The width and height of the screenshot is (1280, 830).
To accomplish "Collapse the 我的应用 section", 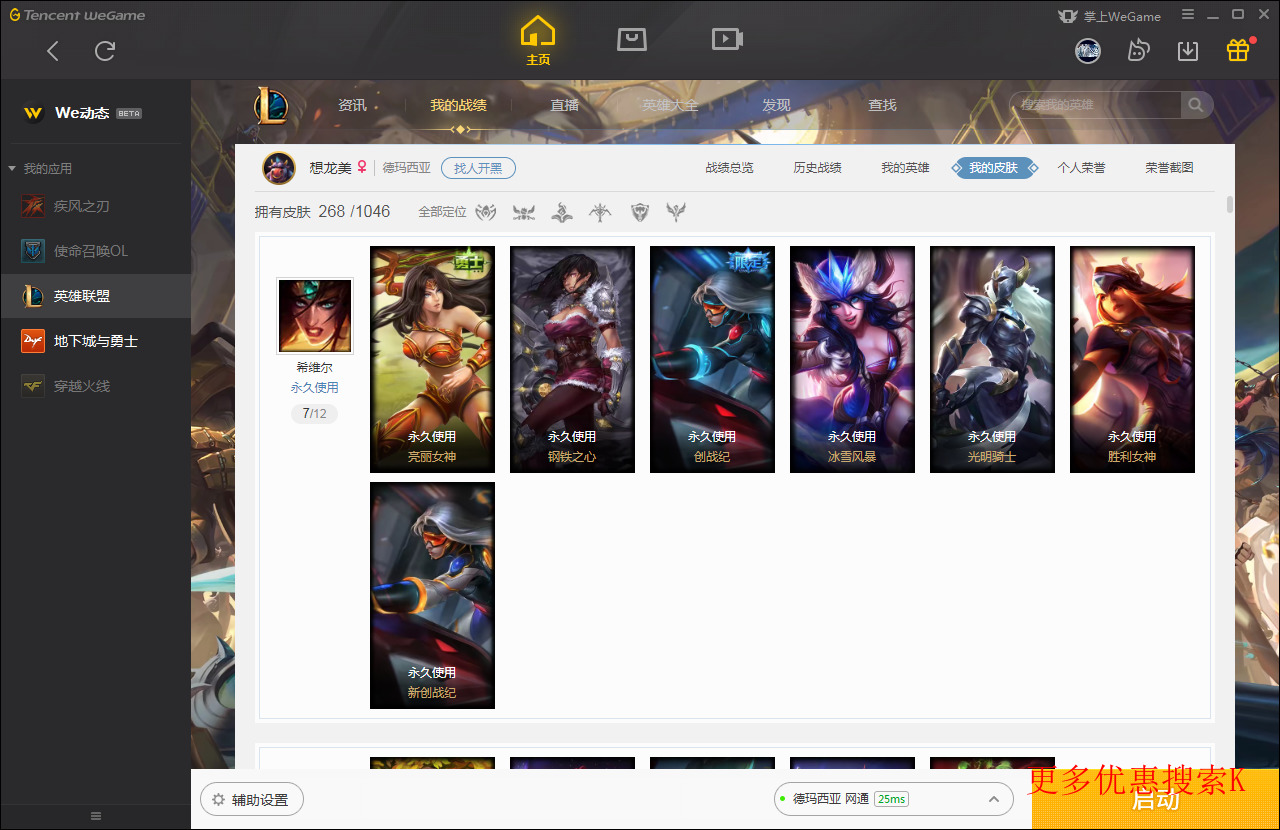I will (x=41, y=169).
